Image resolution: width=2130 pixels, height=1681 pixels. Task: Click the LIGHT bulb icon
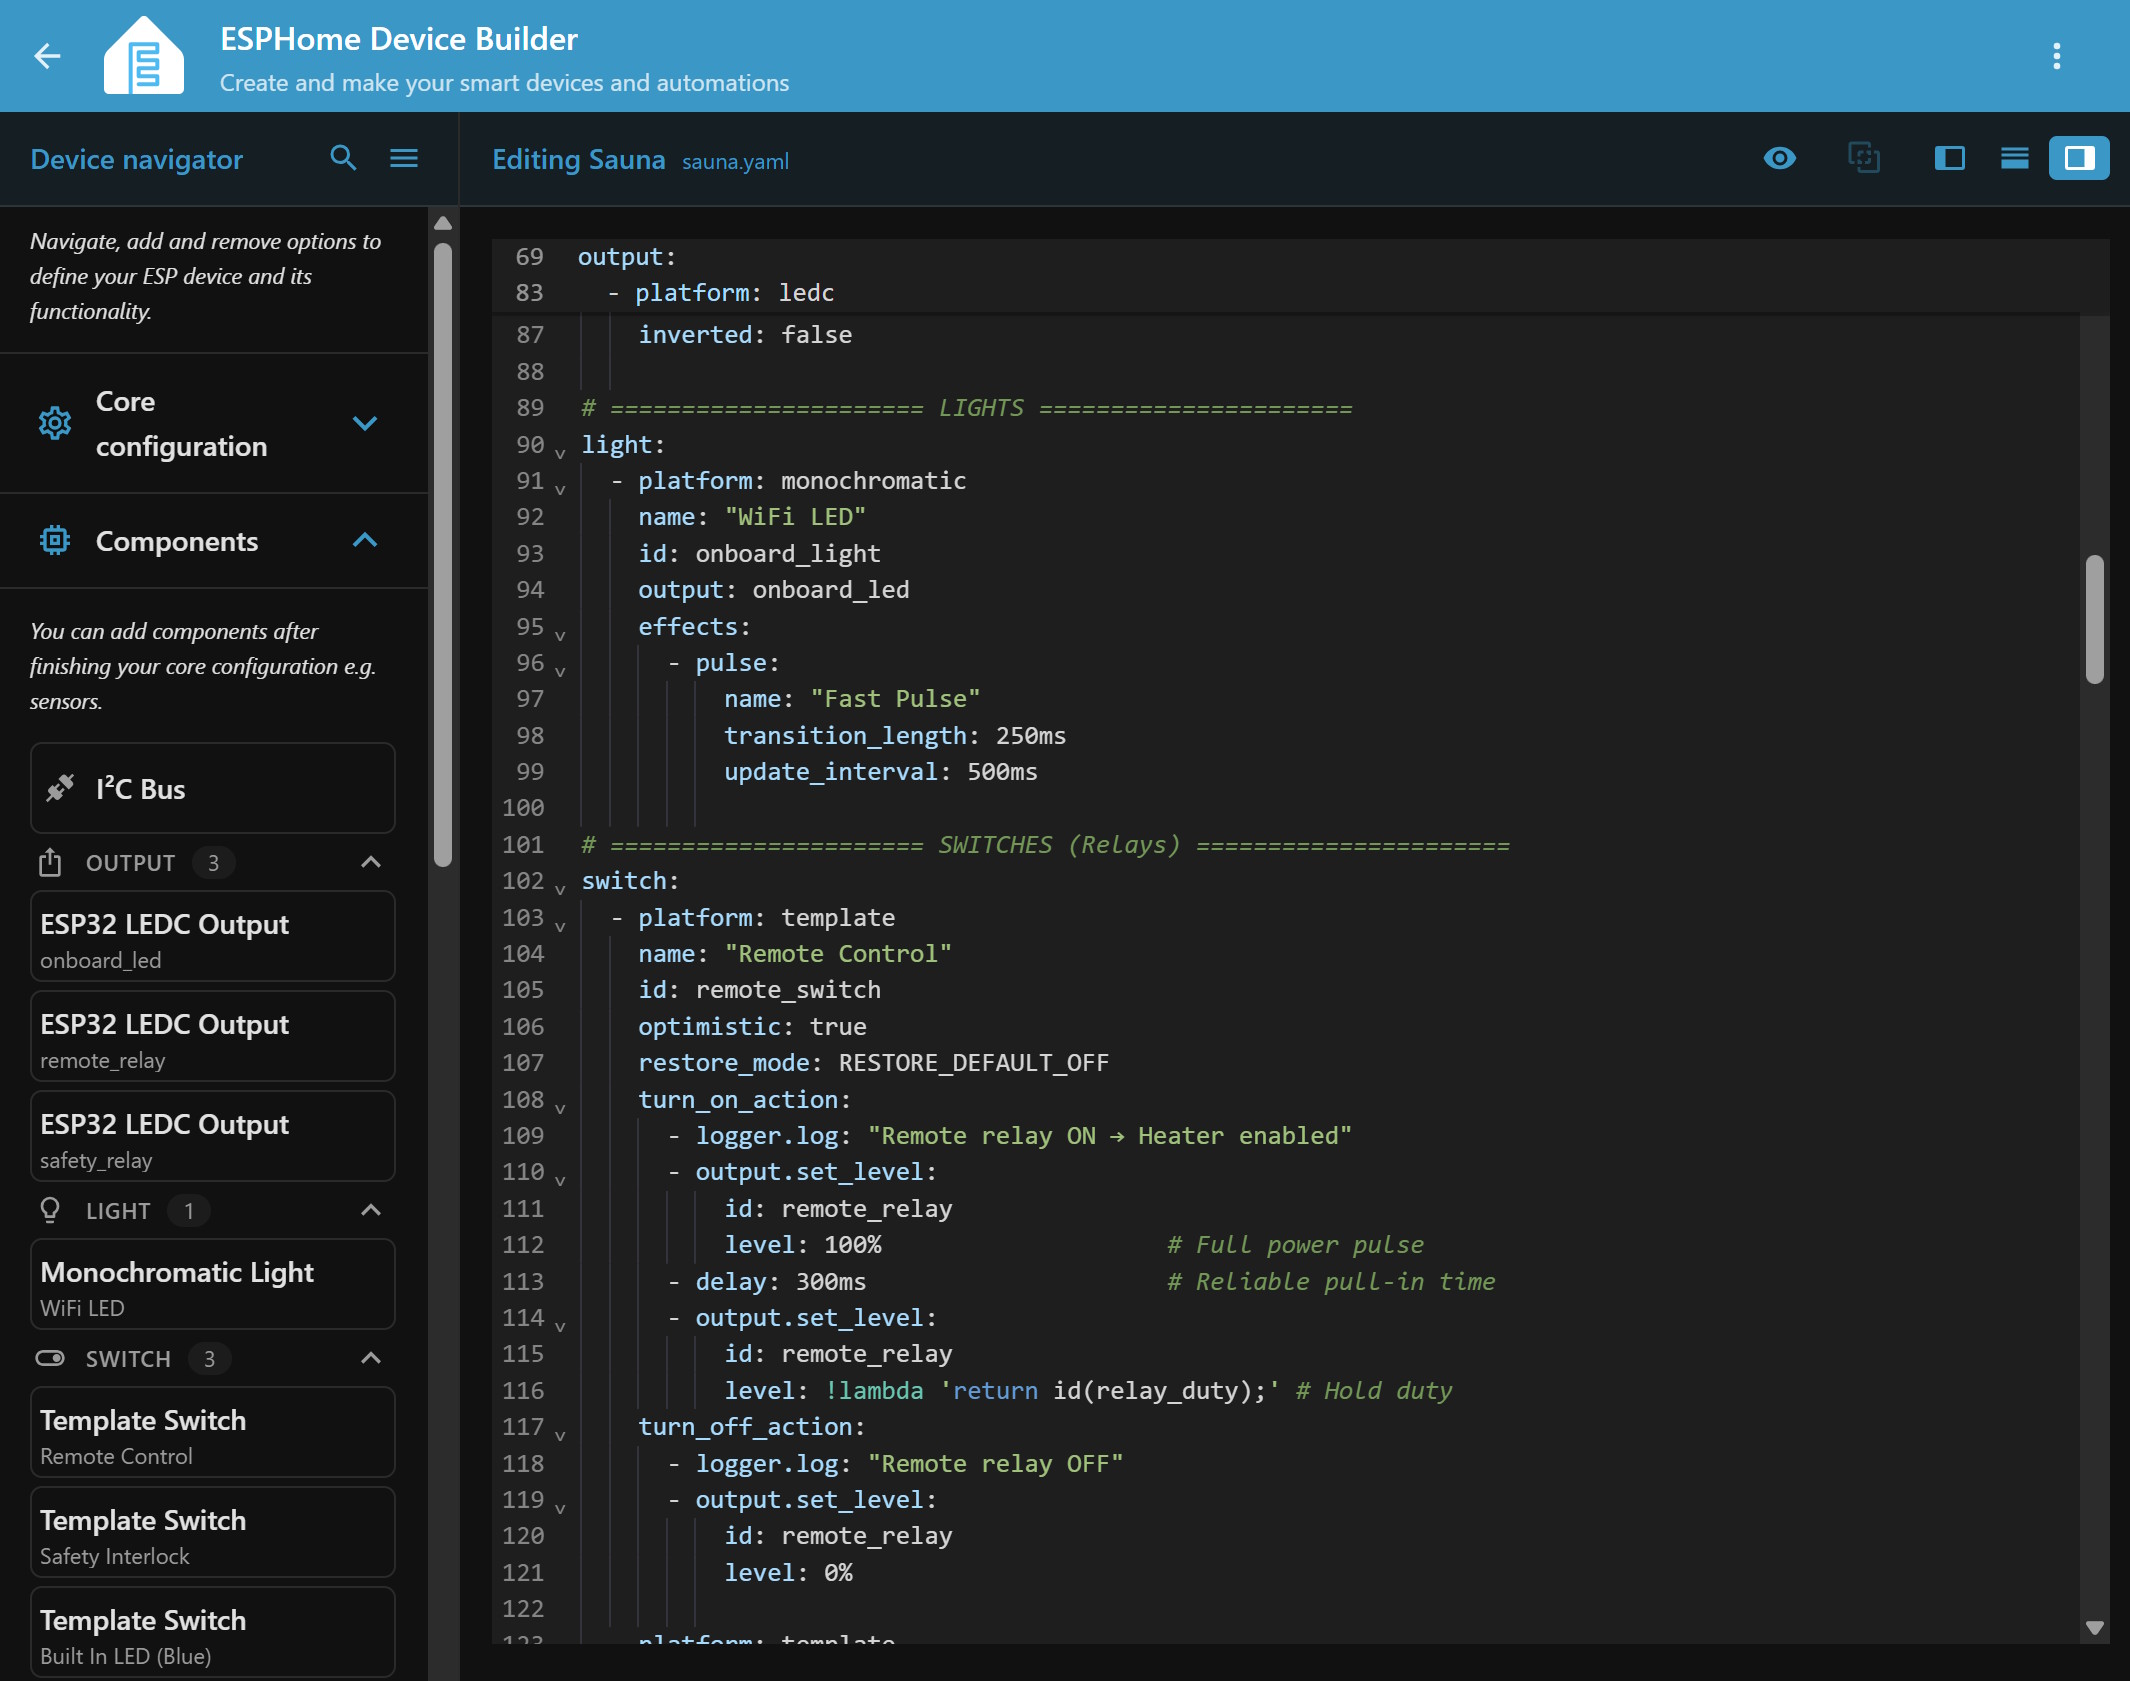[x=50, y=1210]
